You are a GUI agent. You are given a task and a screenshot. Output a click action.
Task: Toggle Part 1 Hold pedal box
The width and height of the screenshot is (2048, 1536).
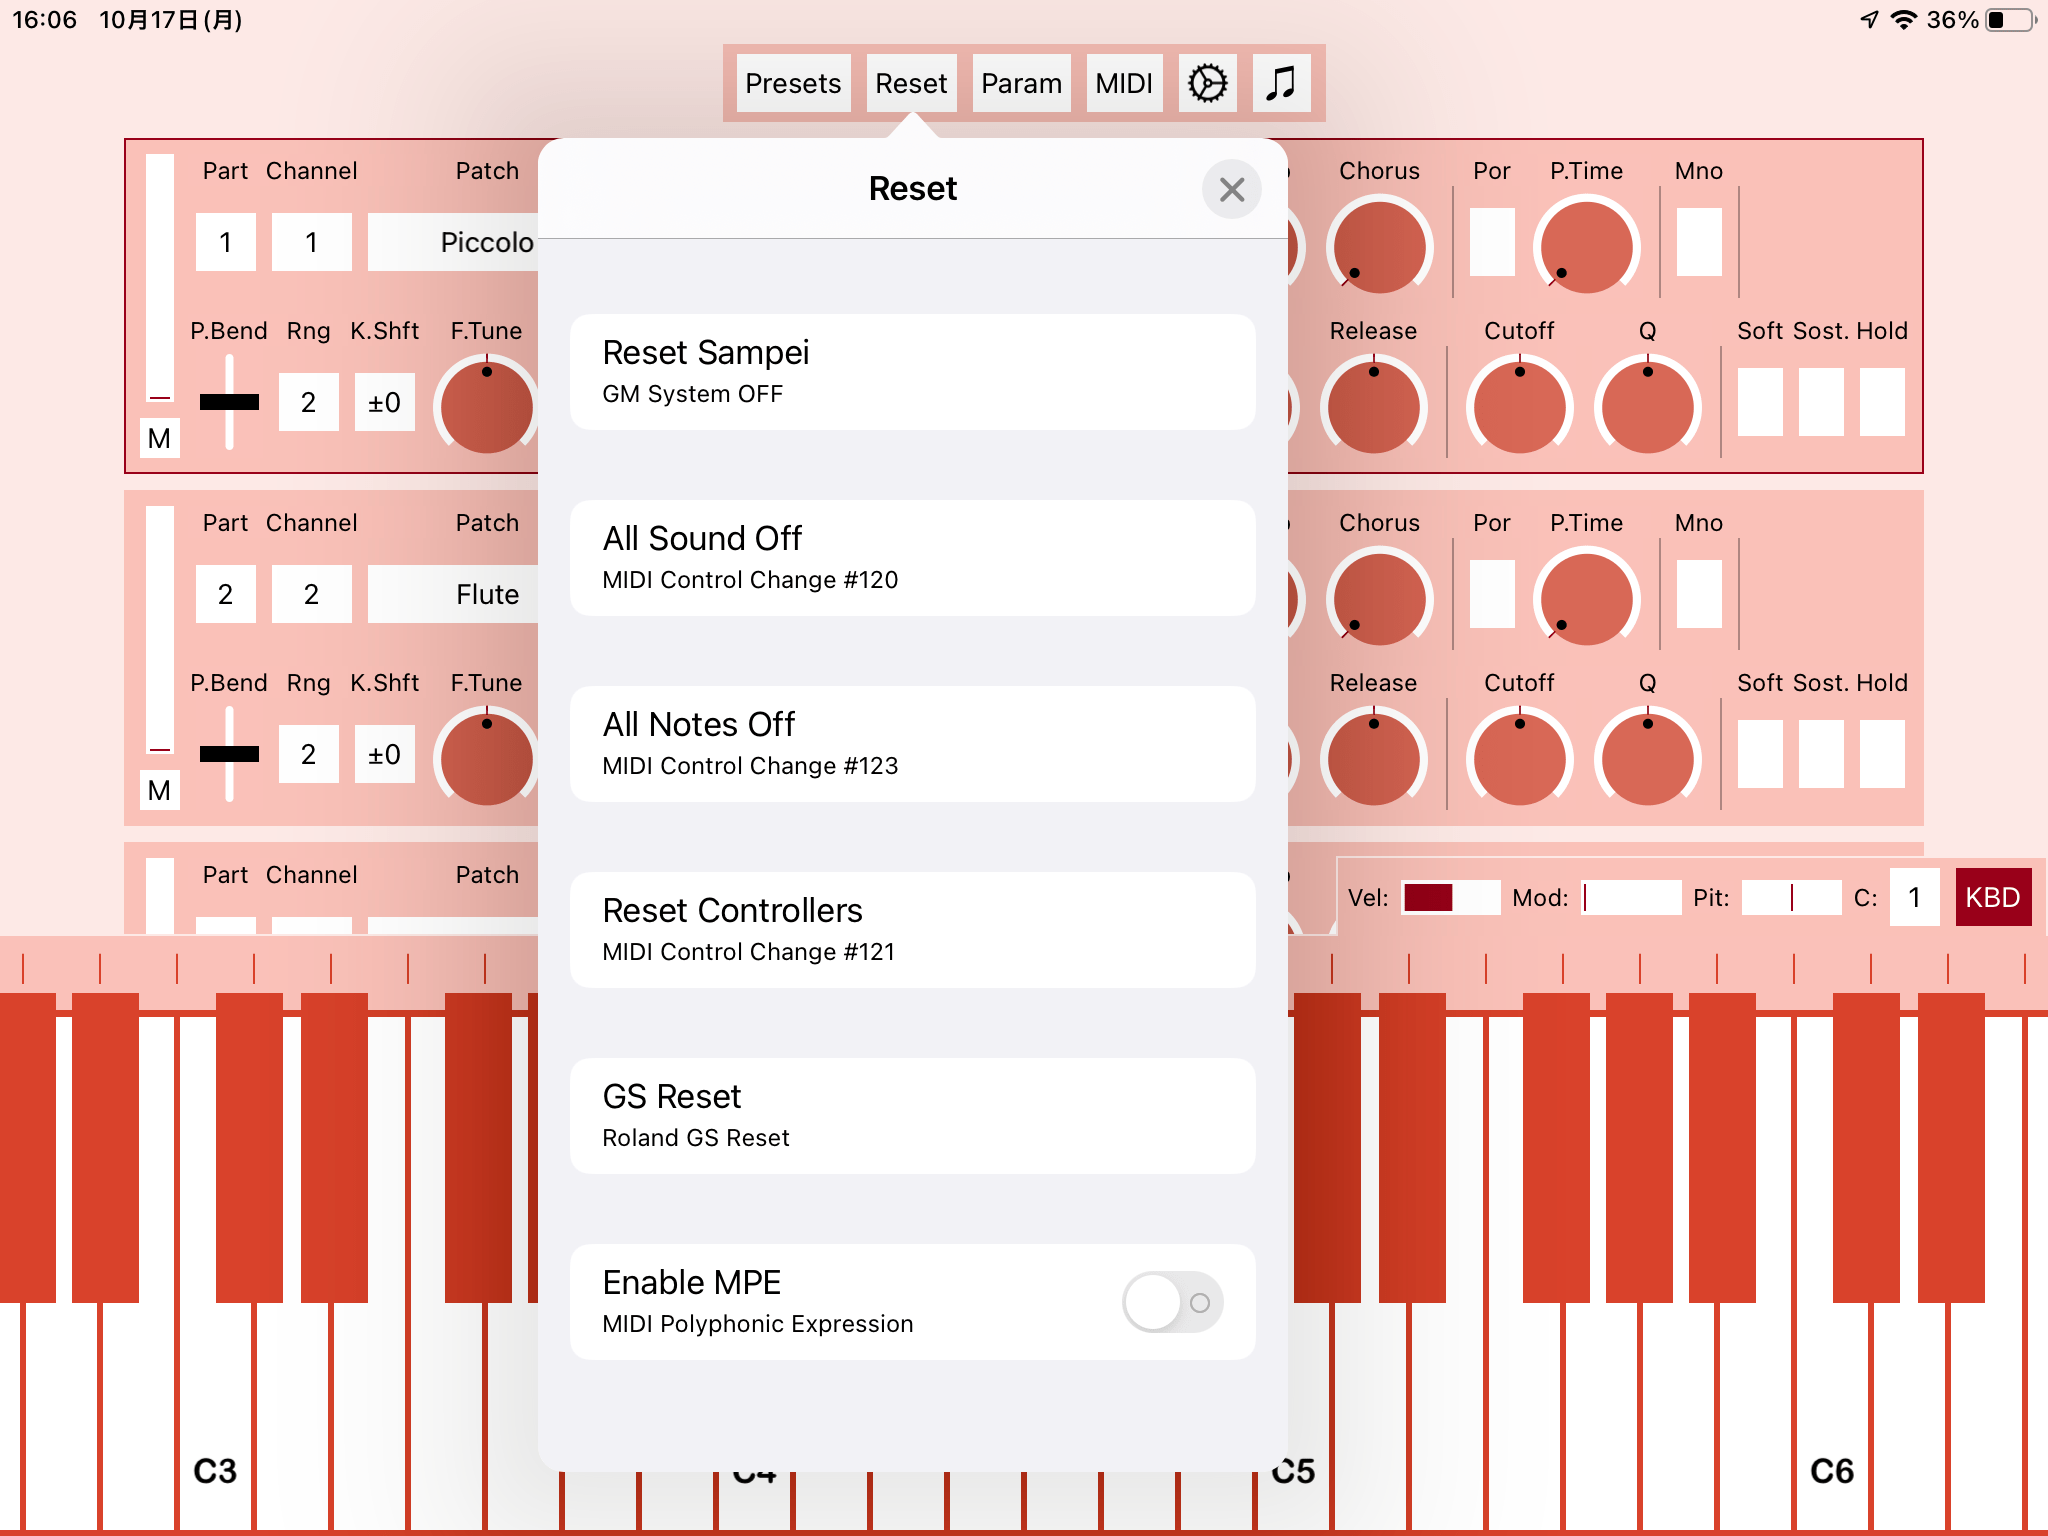pyautogui.click(x=1882, y=402)
